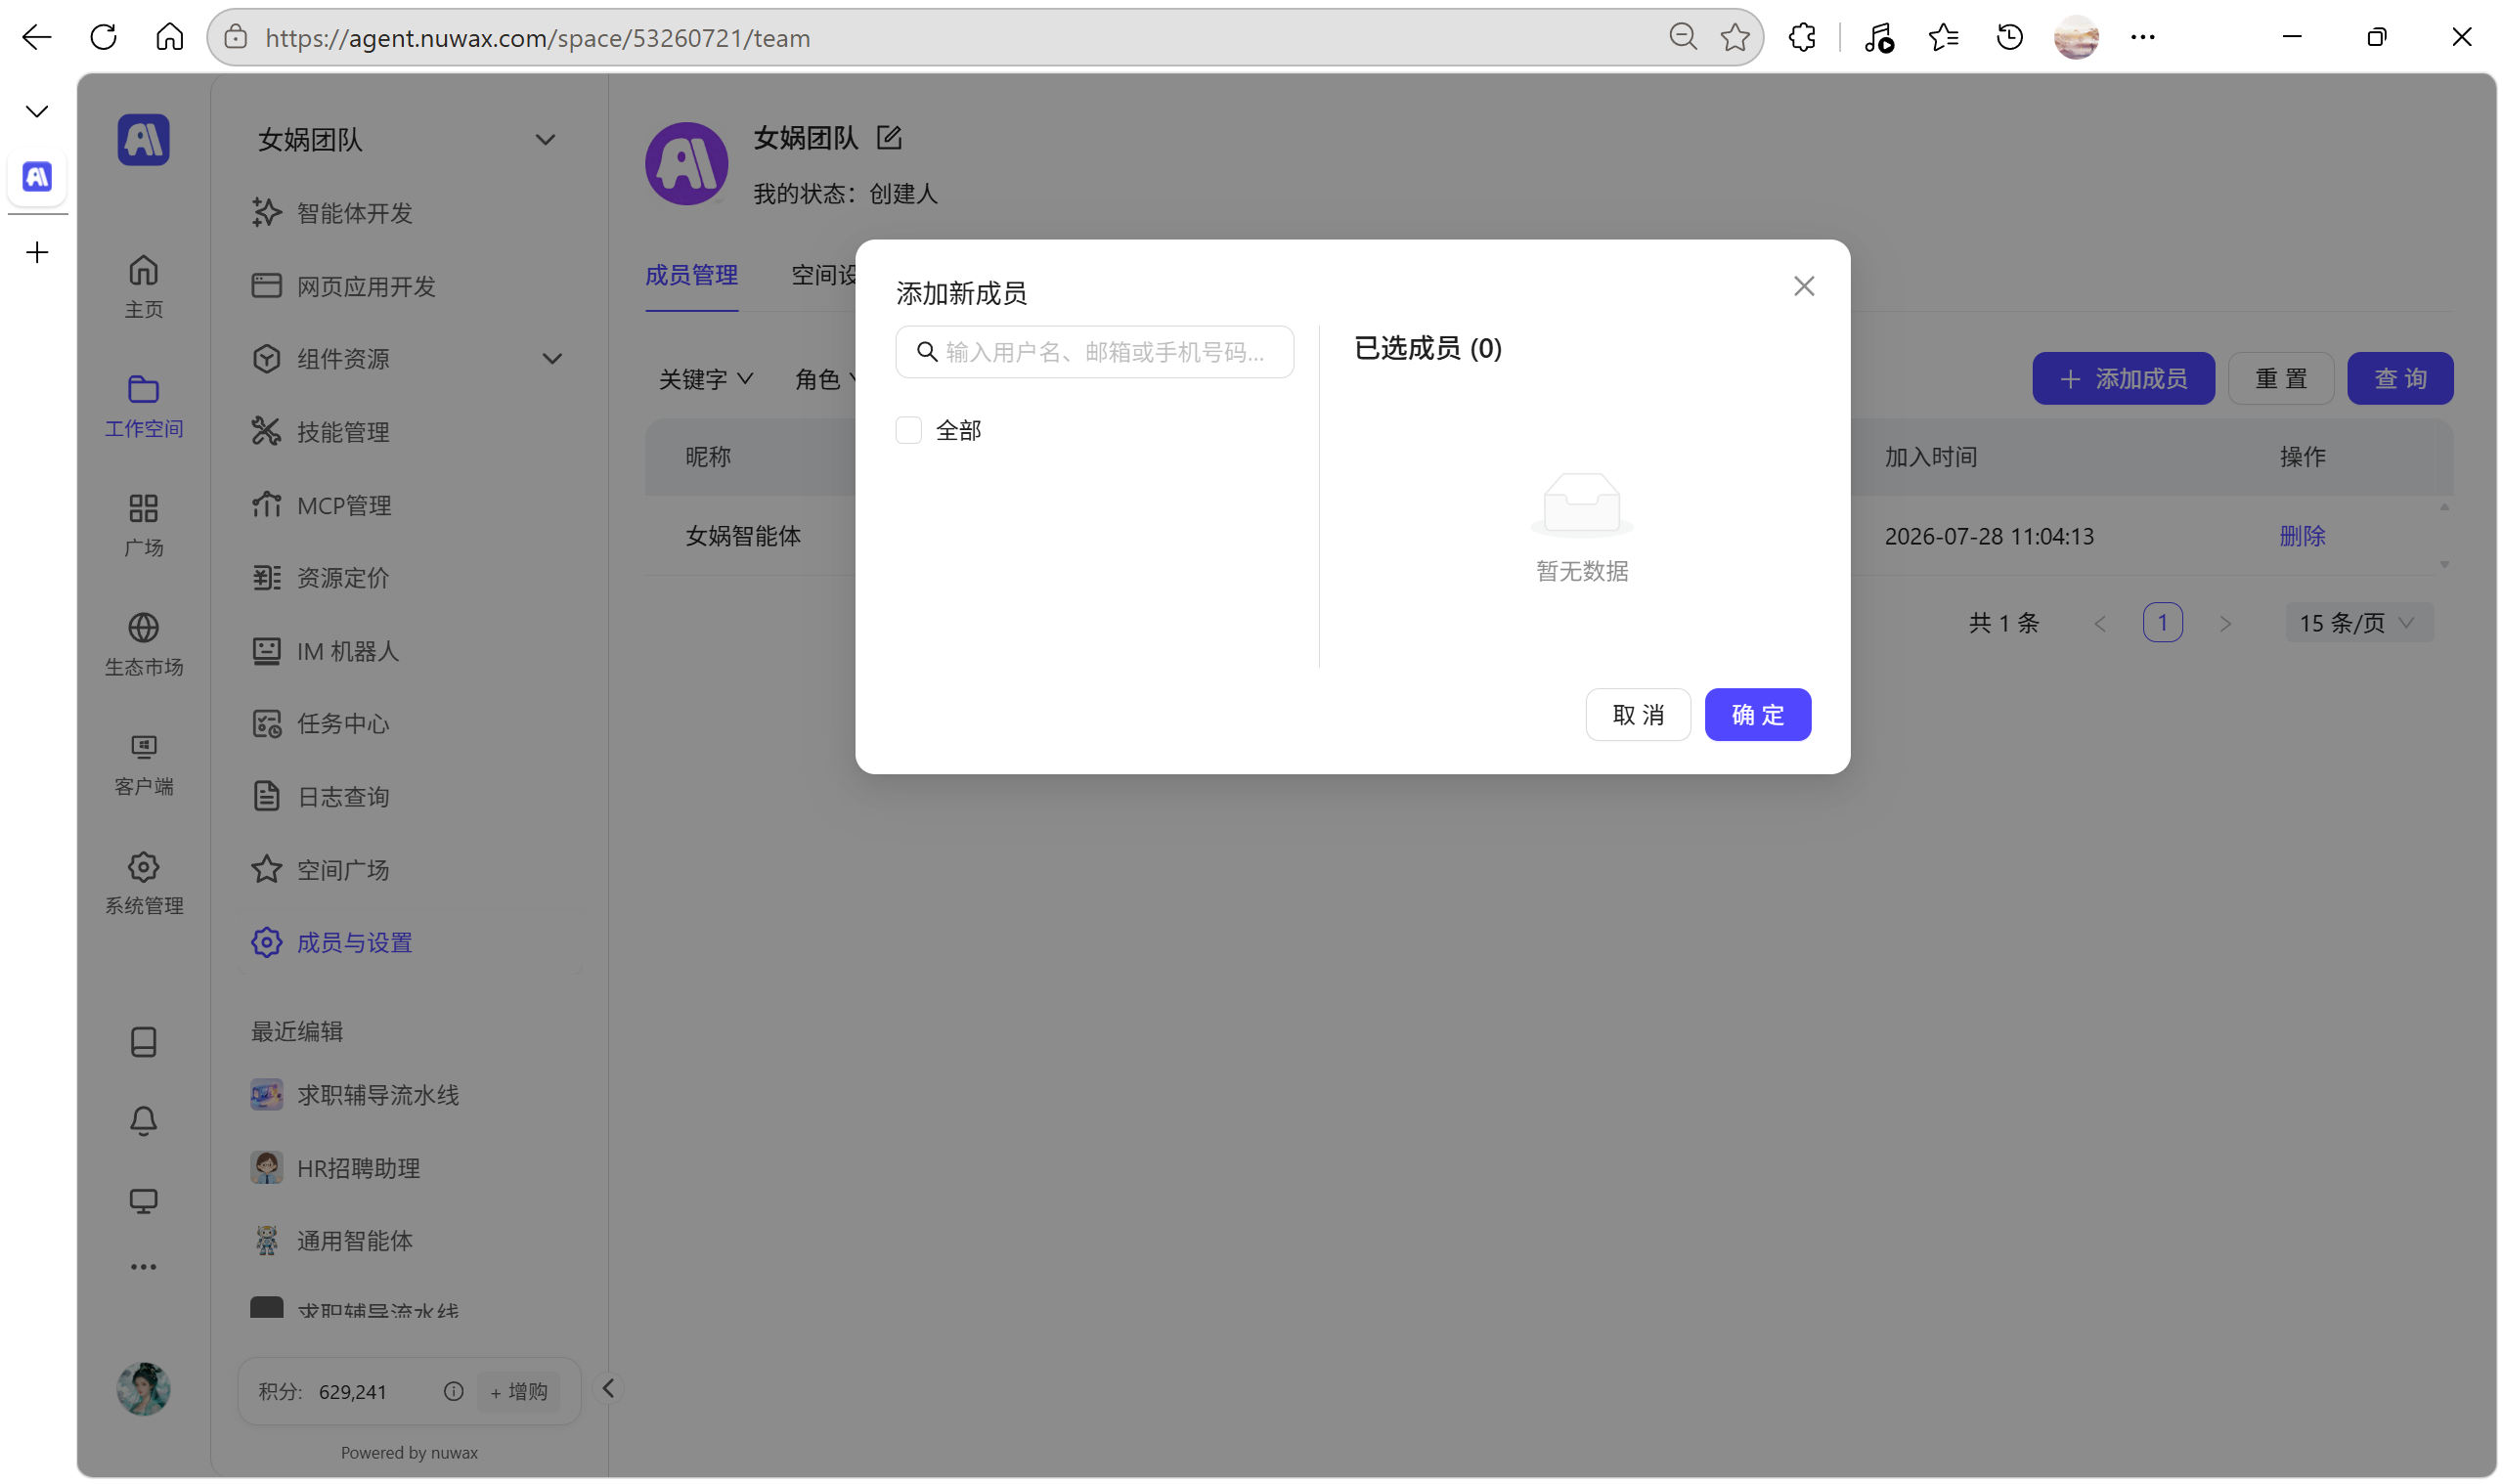Click the 添加成员 button
Screen dimensions: 2503x1484
2122,378
